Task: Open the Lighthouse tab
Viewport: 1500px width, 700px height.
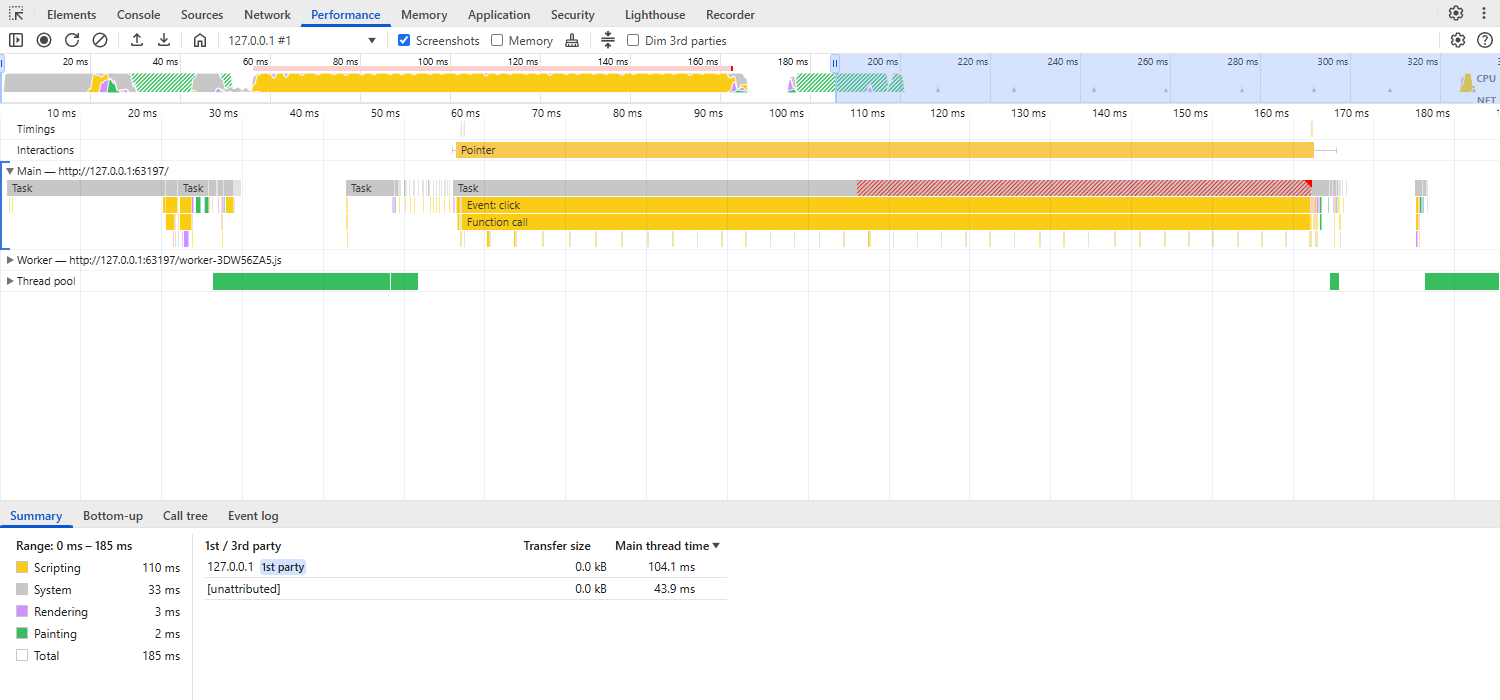Action: click(655, 15)
